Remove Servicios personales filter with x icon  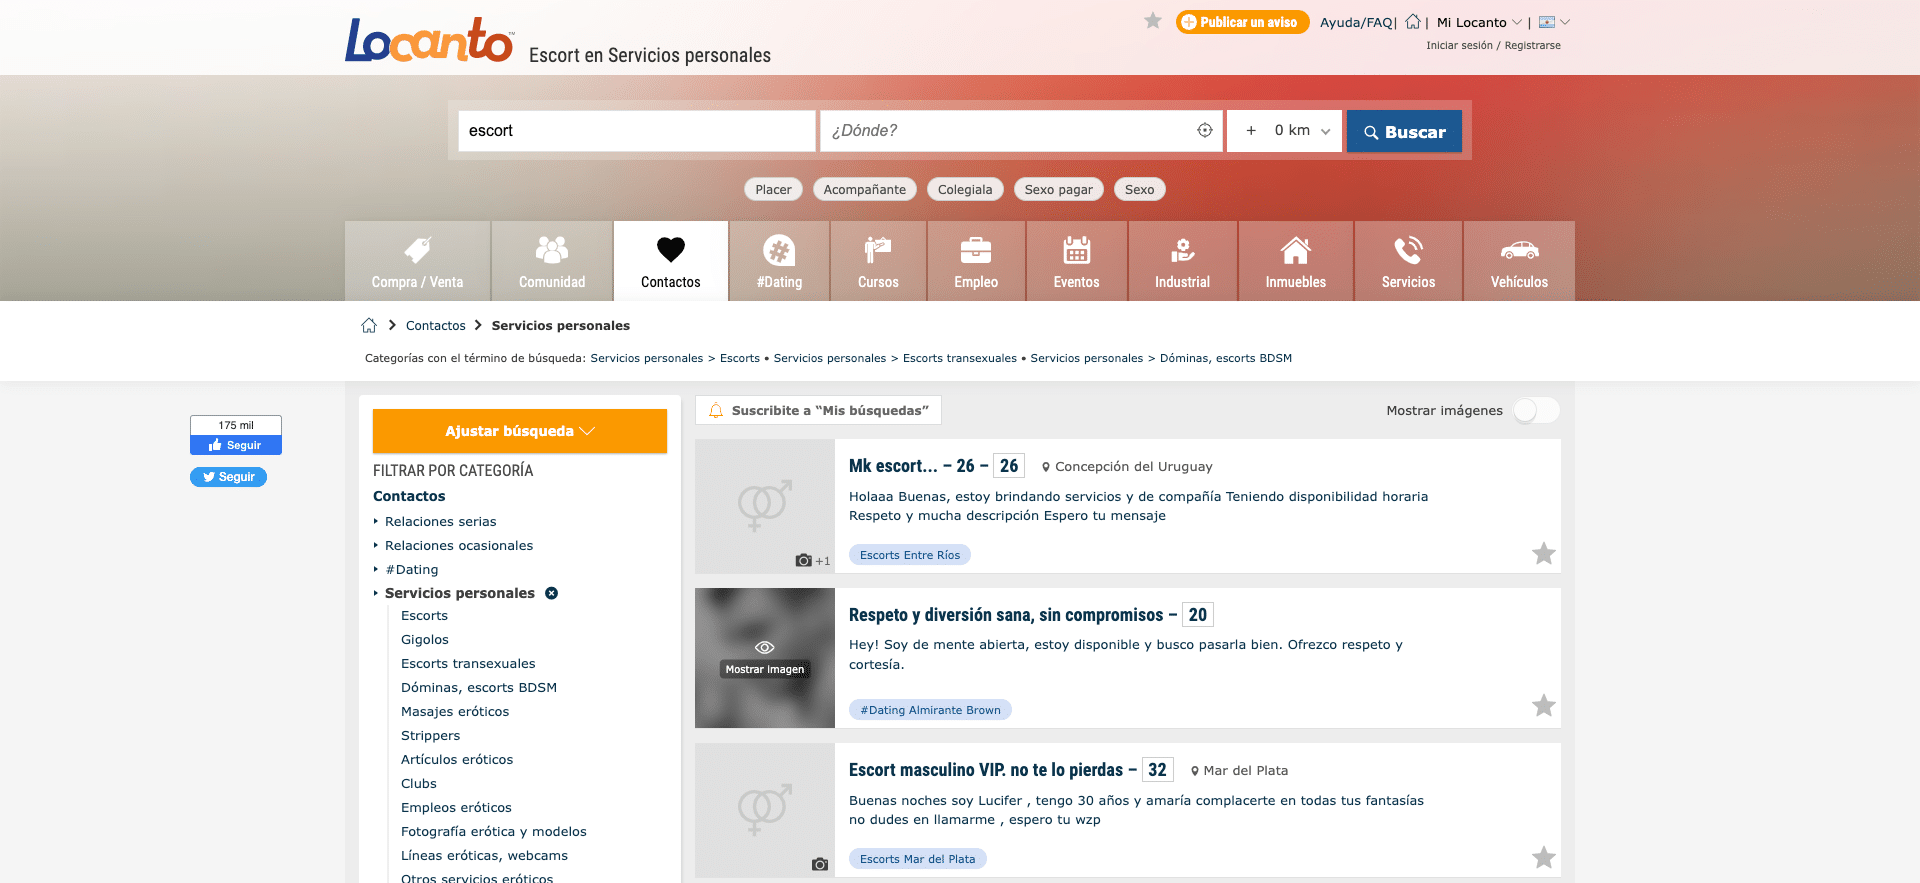tap(551, 593)
